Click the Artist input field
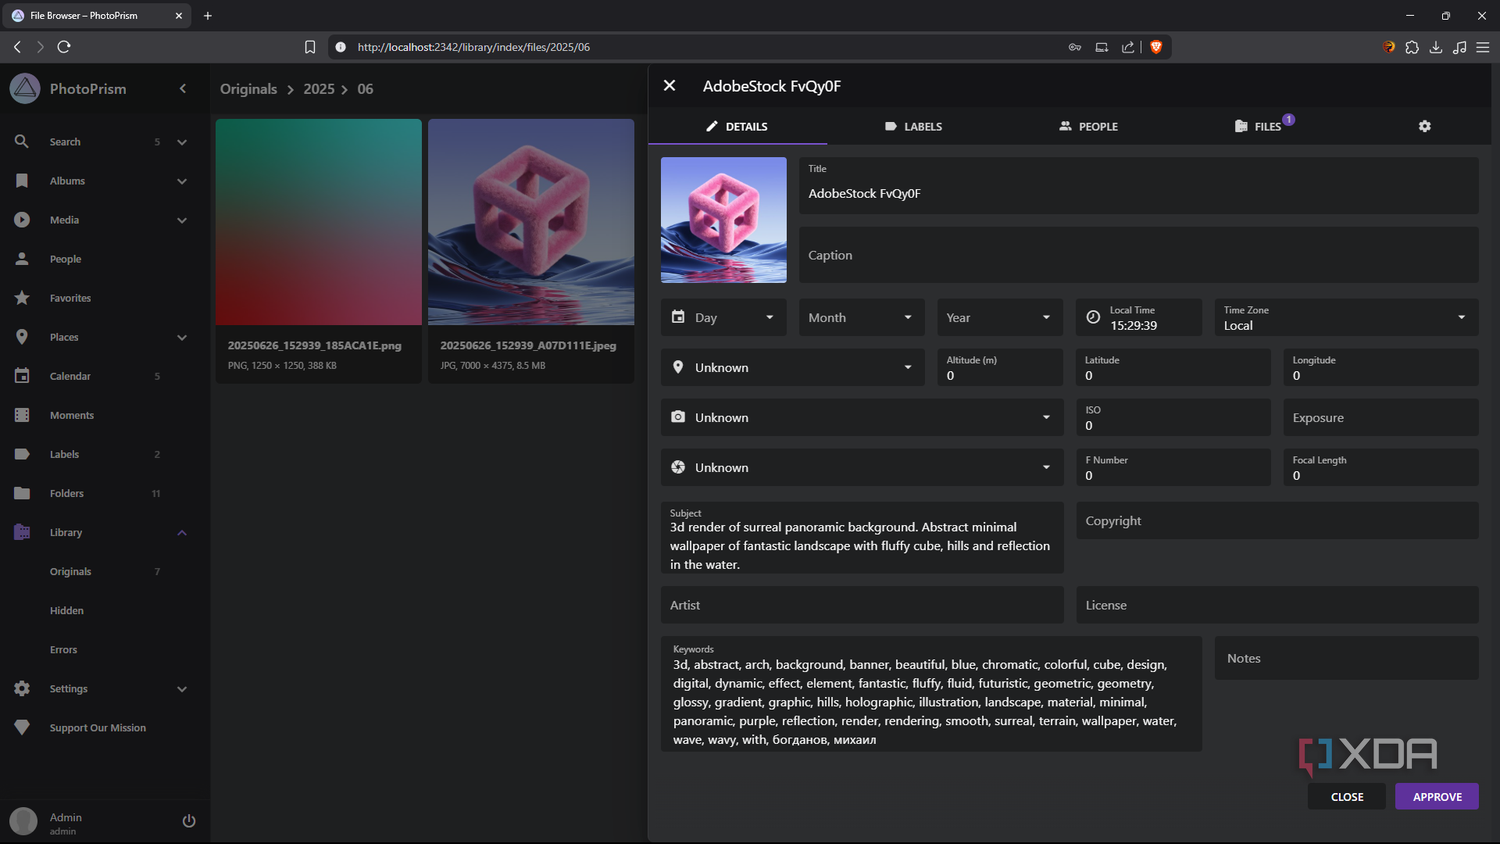 coord(862,605)
